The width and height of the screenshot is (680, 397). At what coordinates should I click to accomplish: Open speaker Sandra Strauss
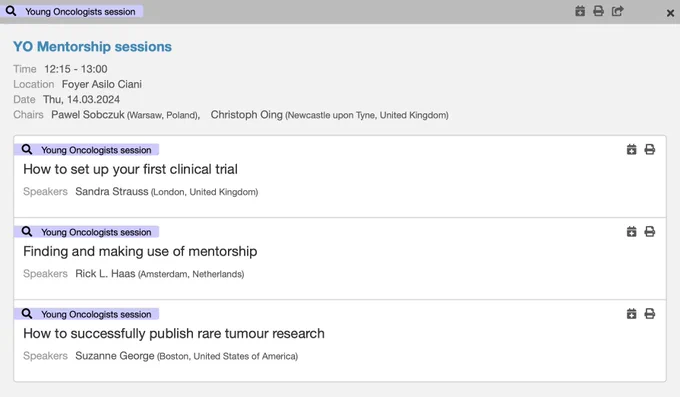[x=112, y=191]
